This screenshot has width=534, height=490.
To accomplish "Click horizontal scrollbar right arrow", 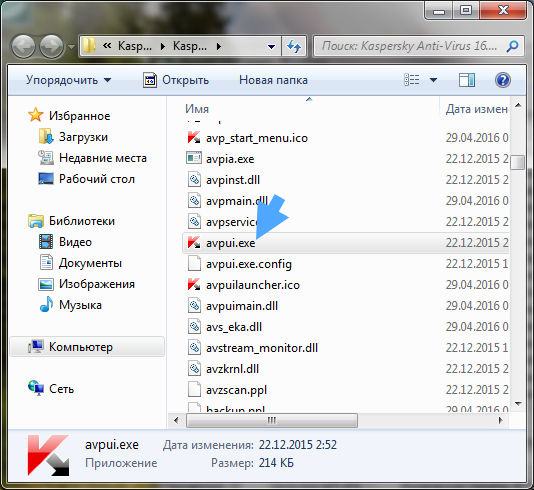I will [500, 421].
